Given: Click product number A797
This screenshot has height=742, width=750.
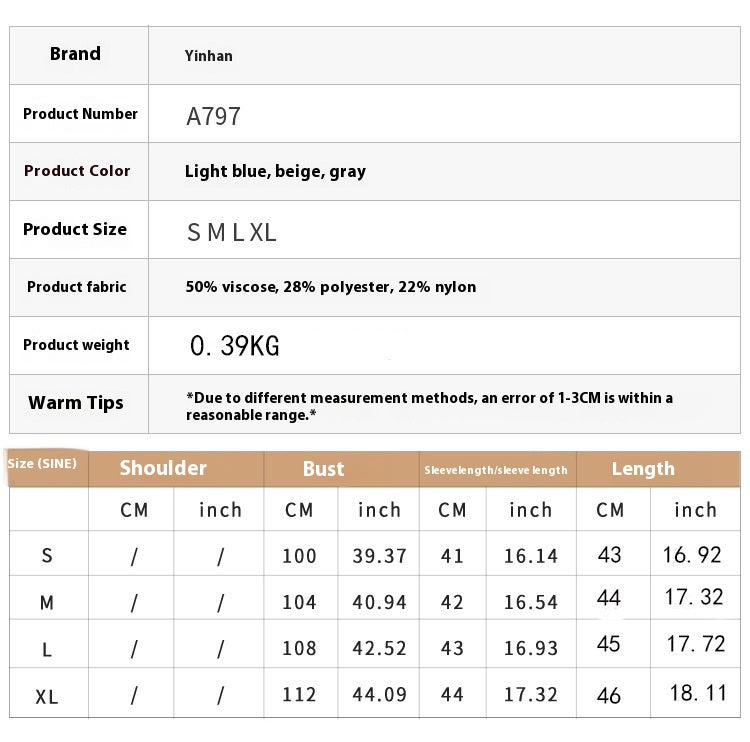Looking at the screenshot, I should (213, 116).
